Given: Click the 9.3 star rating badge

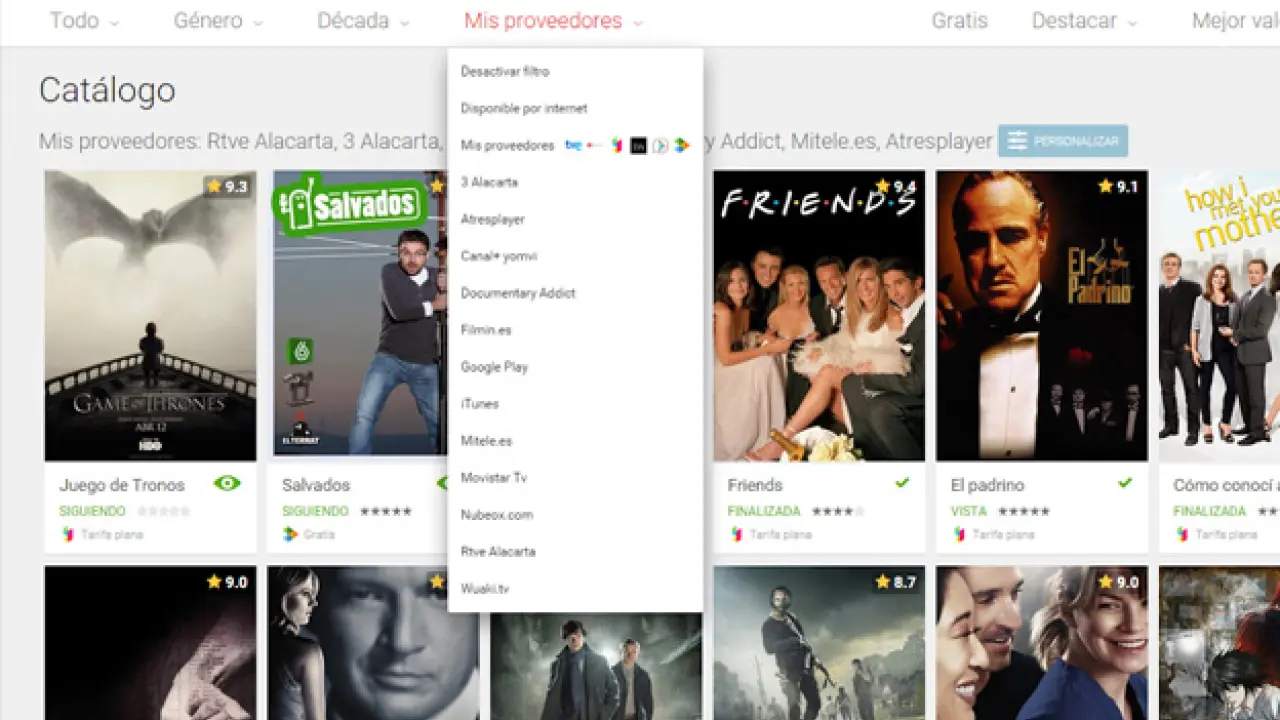Looking at the screenshot, I should pos(227,186).
